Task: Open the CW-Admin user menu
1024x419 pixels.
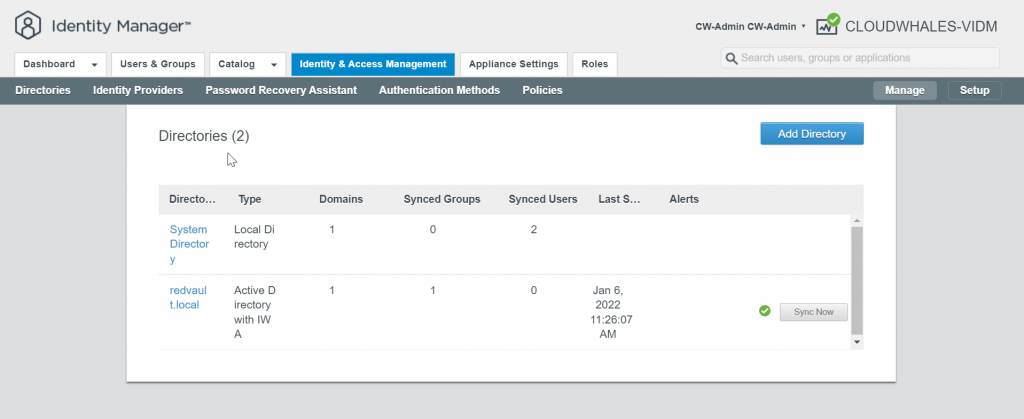Action: tap(750, 27)
